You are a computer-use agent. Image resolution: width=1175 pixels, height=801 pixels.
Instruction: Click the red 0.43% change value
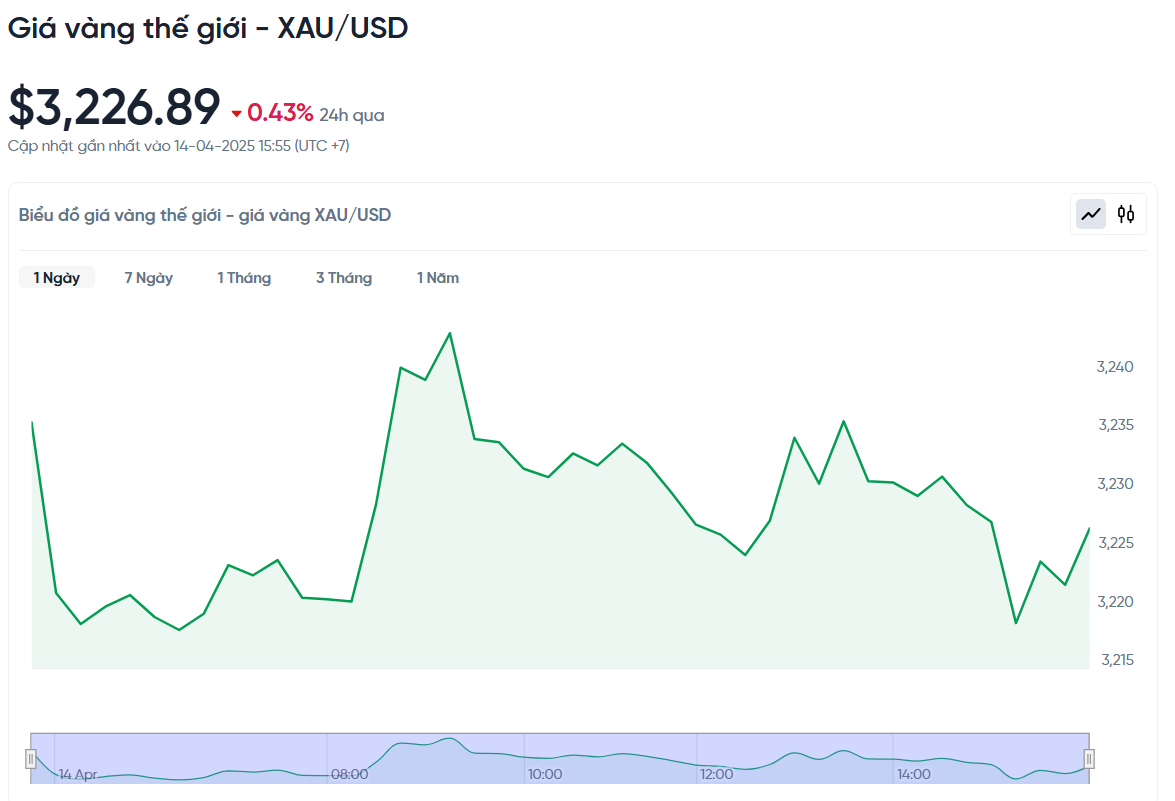click(280, 112)
